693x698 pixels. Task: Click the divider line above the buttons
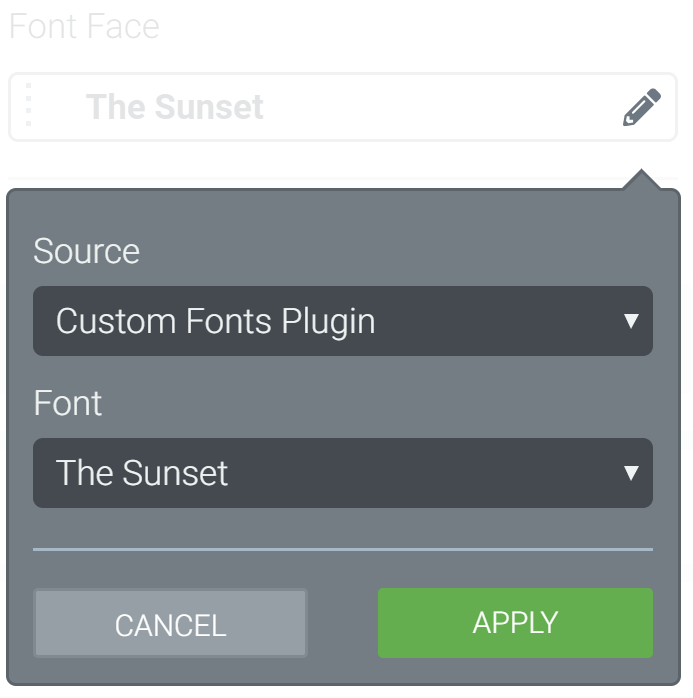342,549
